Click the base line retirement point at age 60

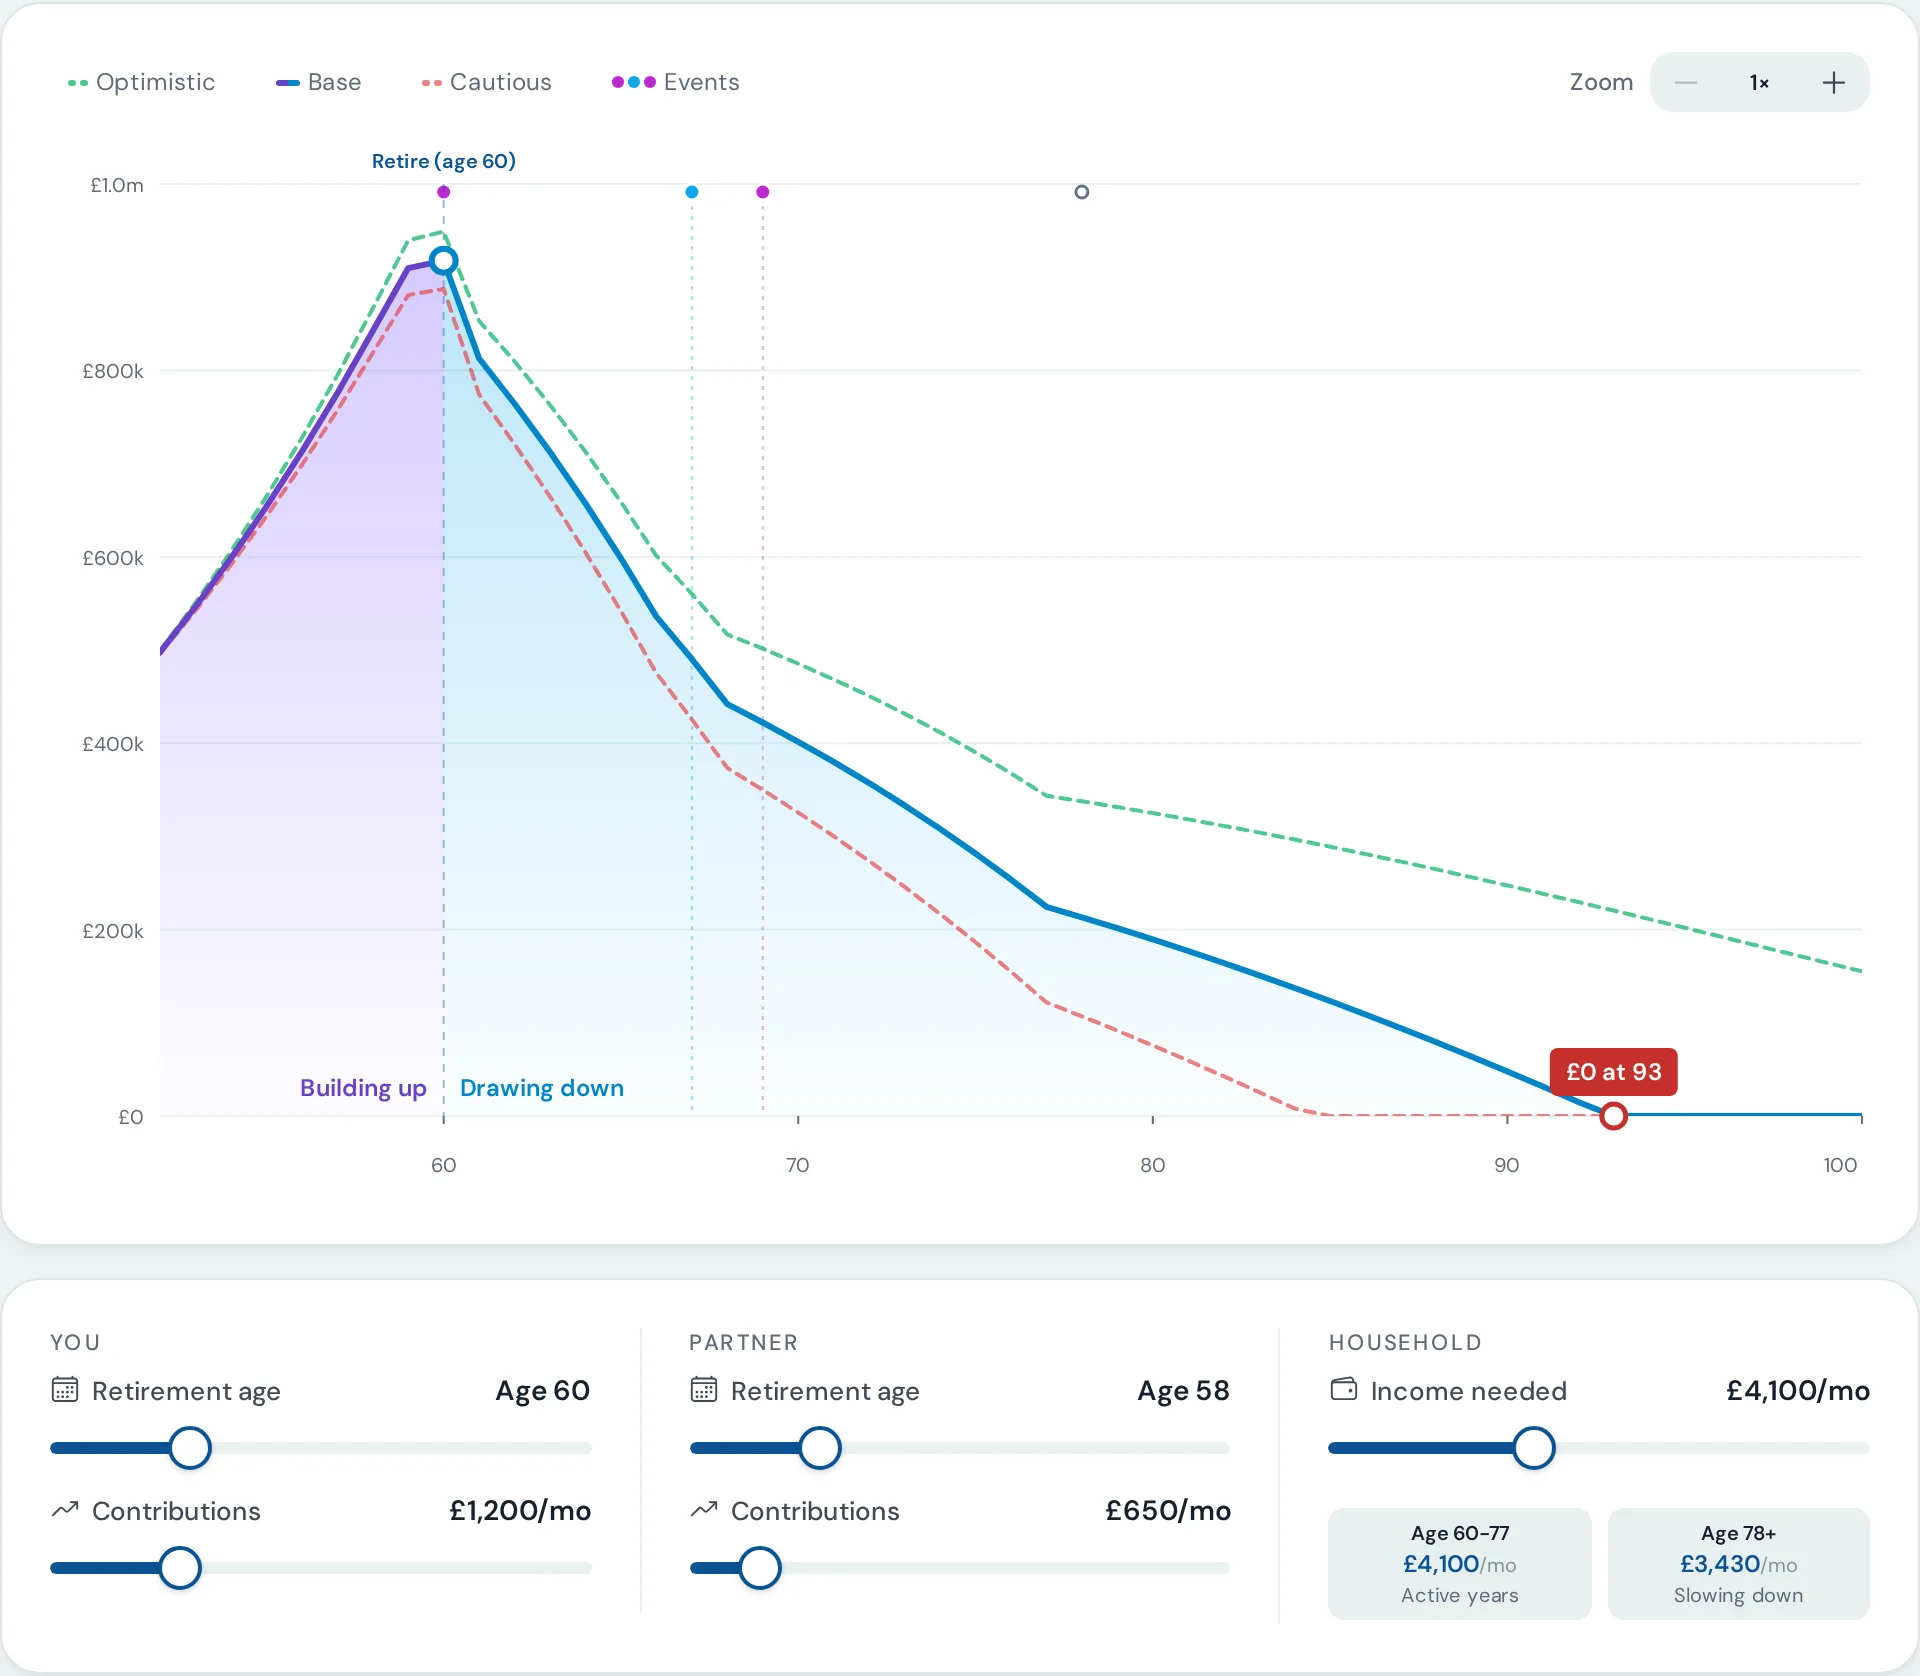click(x=444, y=261)
